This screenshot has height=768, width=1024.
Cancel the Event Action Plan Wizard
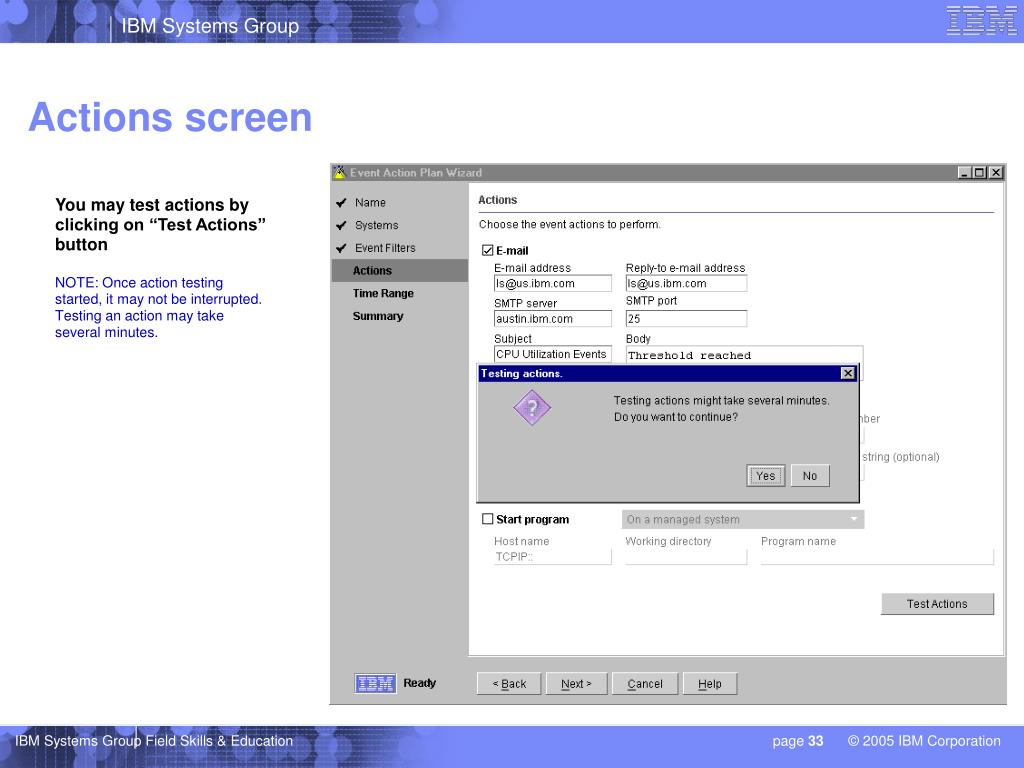(645, 684)
